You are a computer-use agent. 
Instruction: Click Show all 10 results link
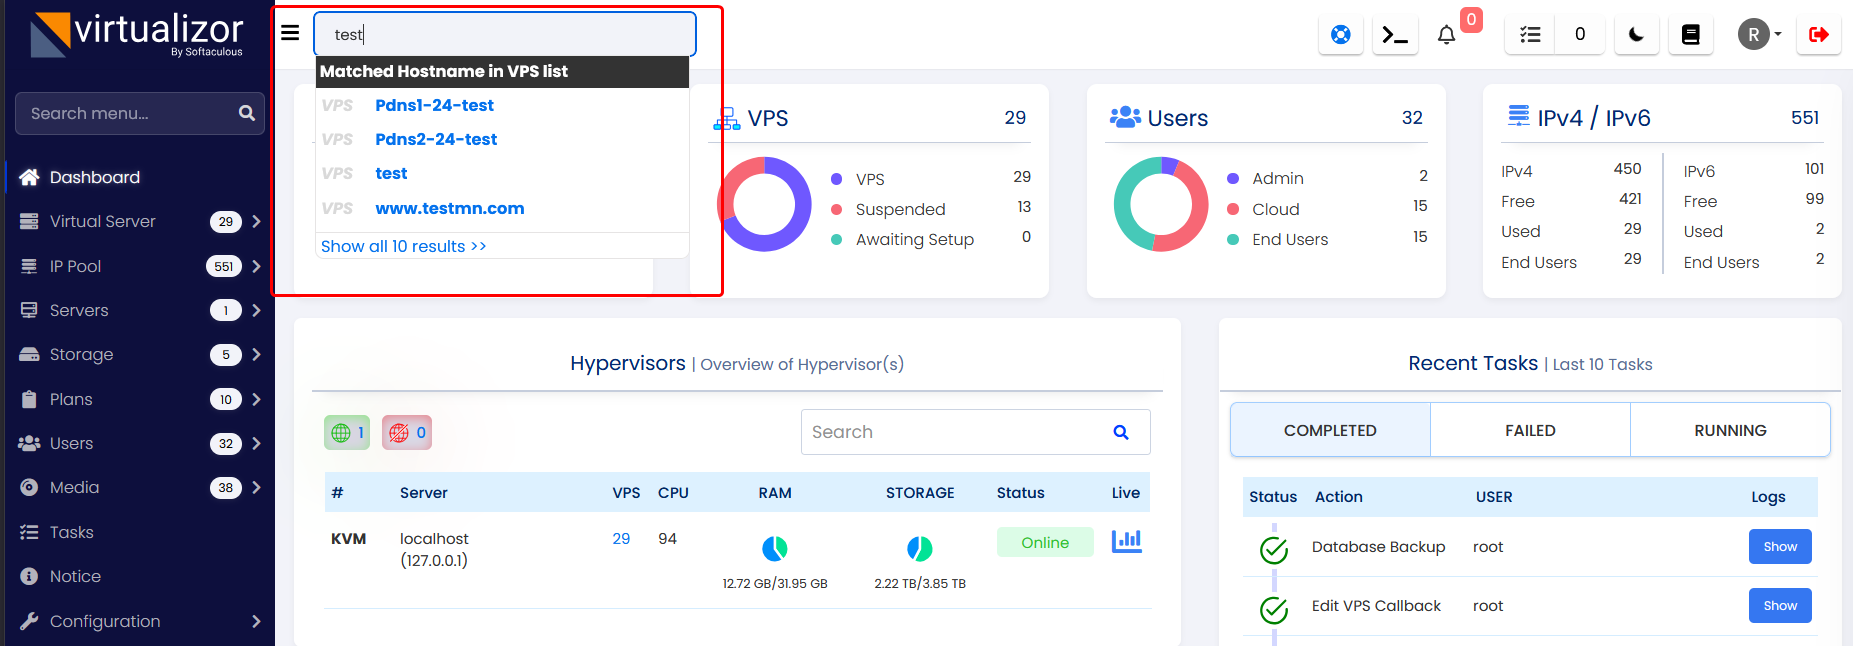click(403, 246)
